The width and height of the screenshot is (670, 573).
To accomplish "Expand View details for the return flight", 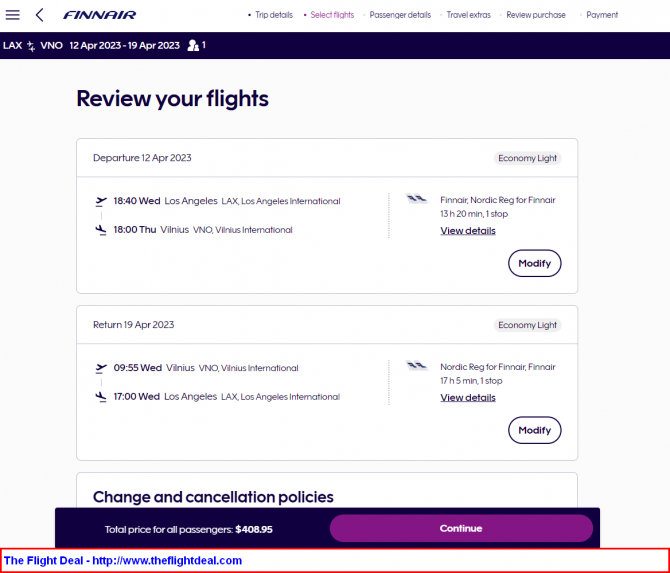I will pos(468,398).
